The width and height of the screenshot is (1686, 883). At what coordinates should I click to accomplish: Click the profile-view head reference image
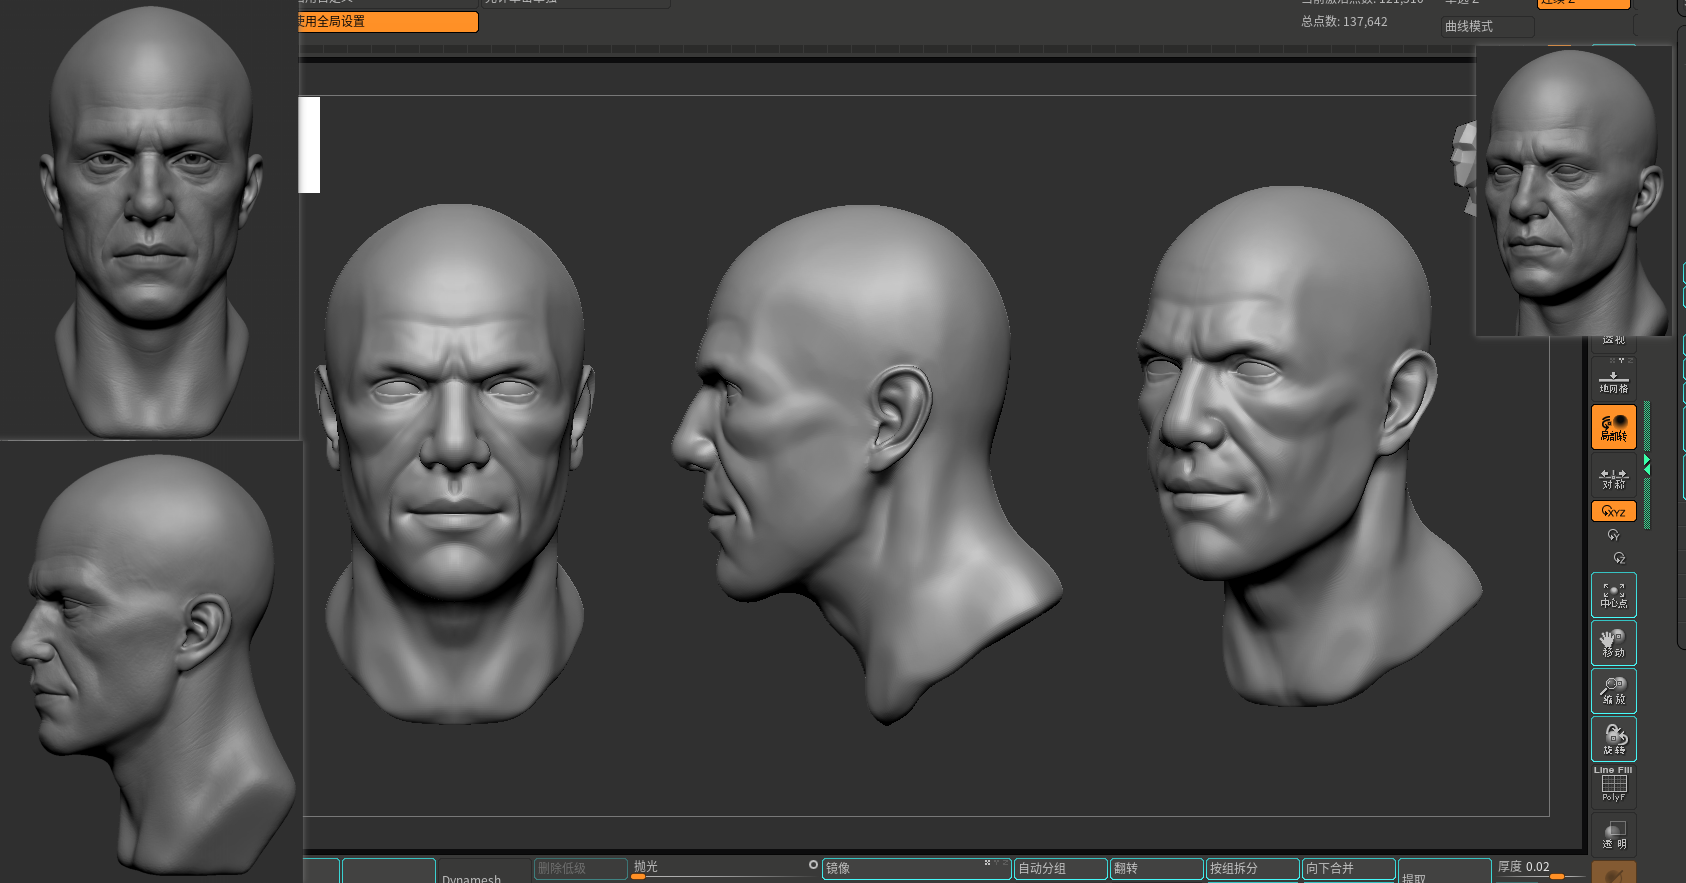(x=150, y=662)
